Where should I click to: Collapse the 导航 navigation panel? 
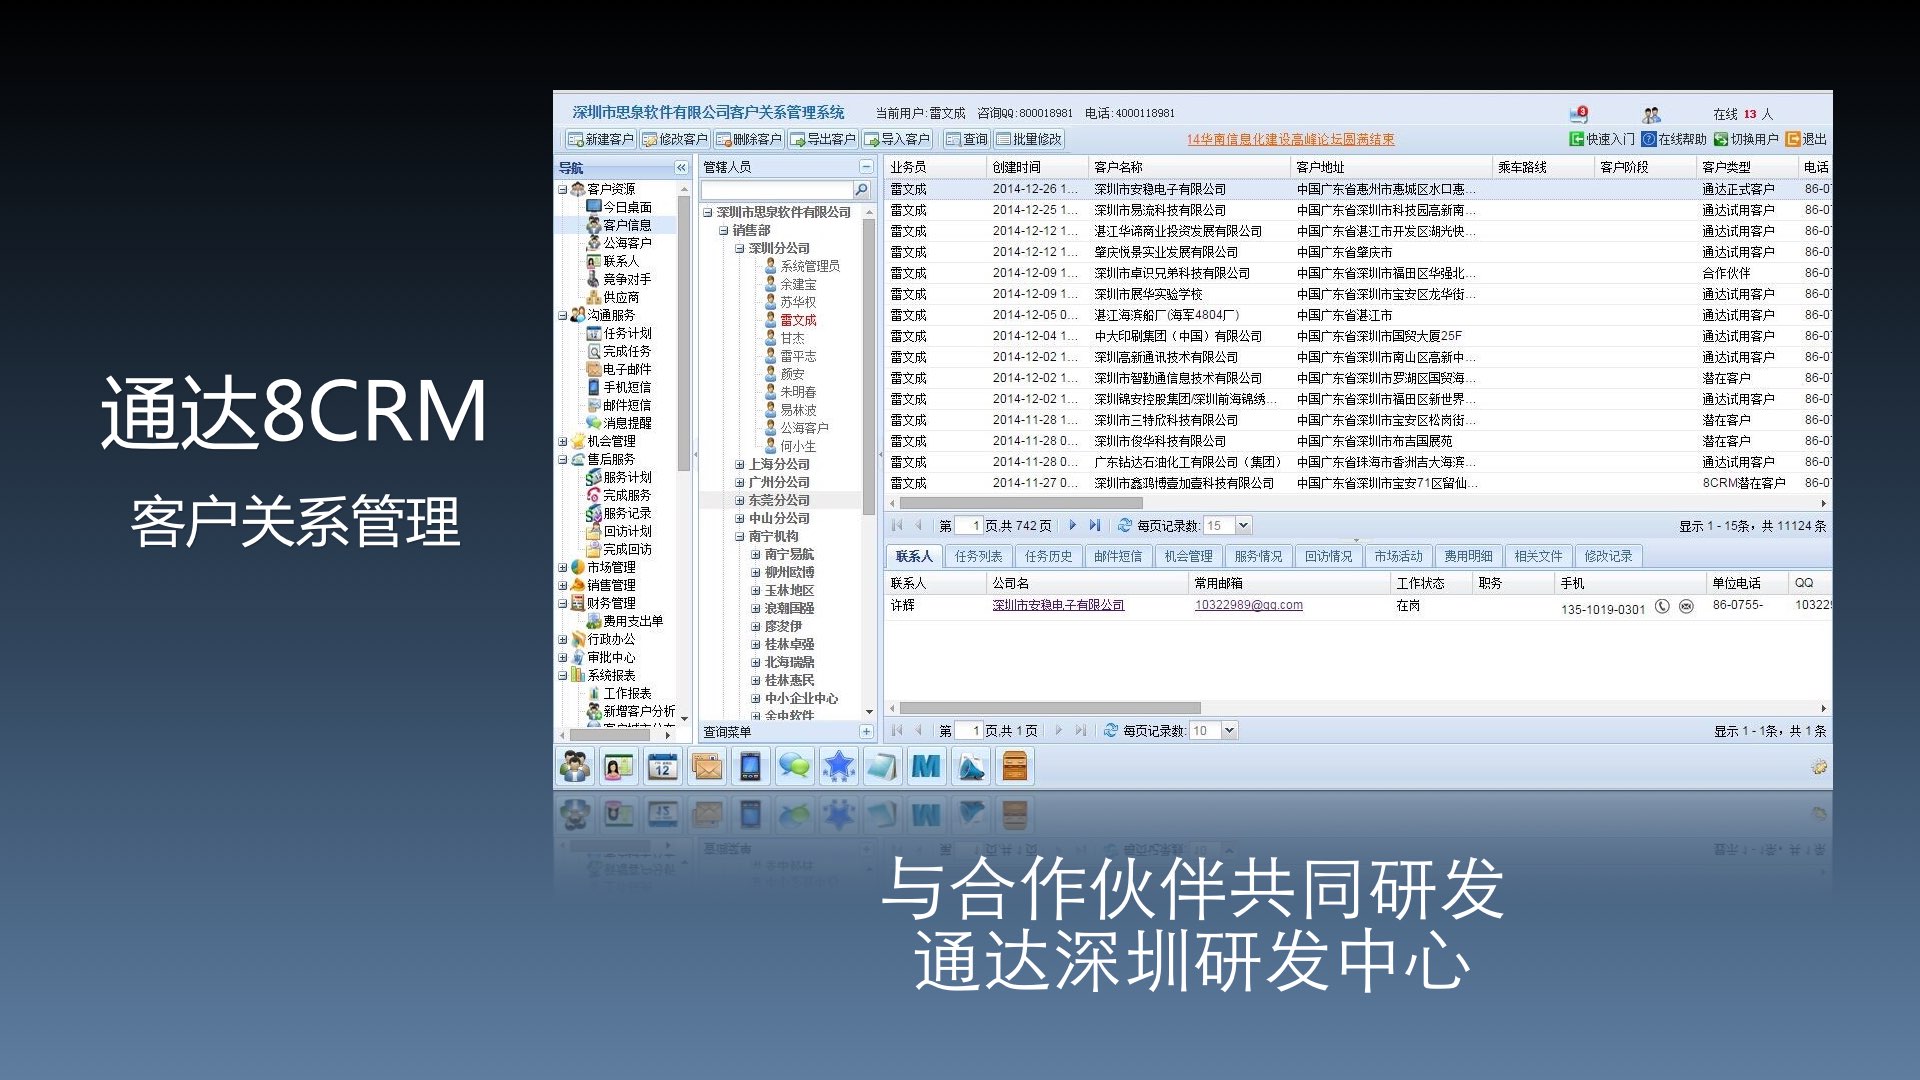[x=681, y=168]
